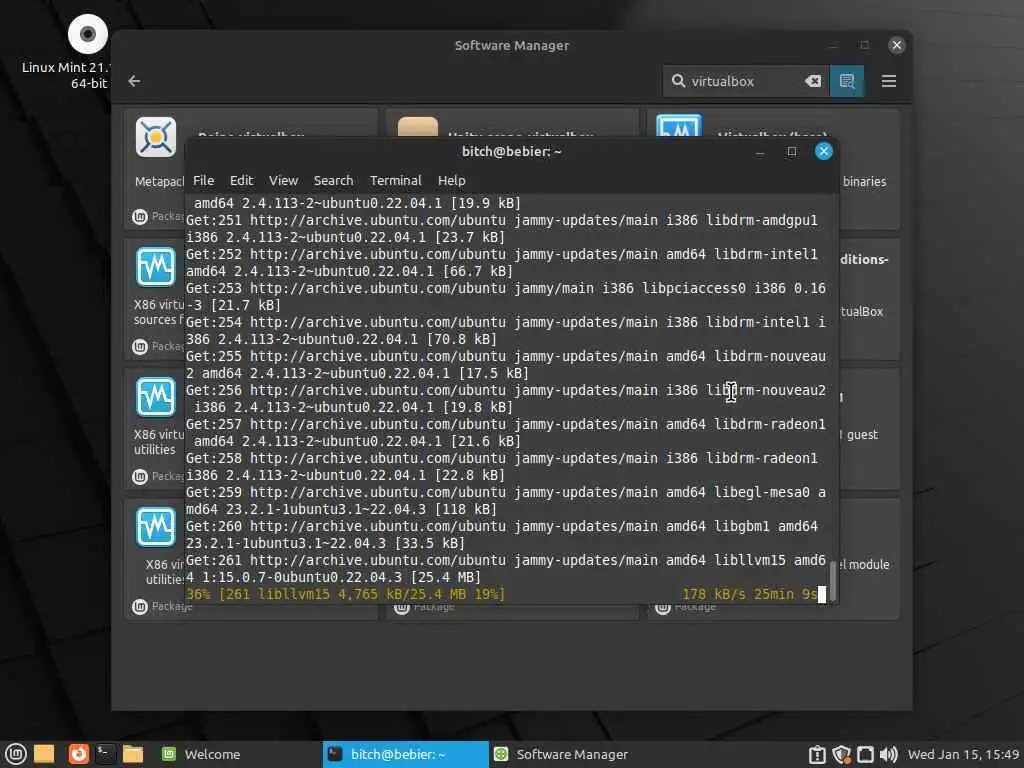Open the network tray icon
Screen dimensions: 1024x768
coord(865,754)
